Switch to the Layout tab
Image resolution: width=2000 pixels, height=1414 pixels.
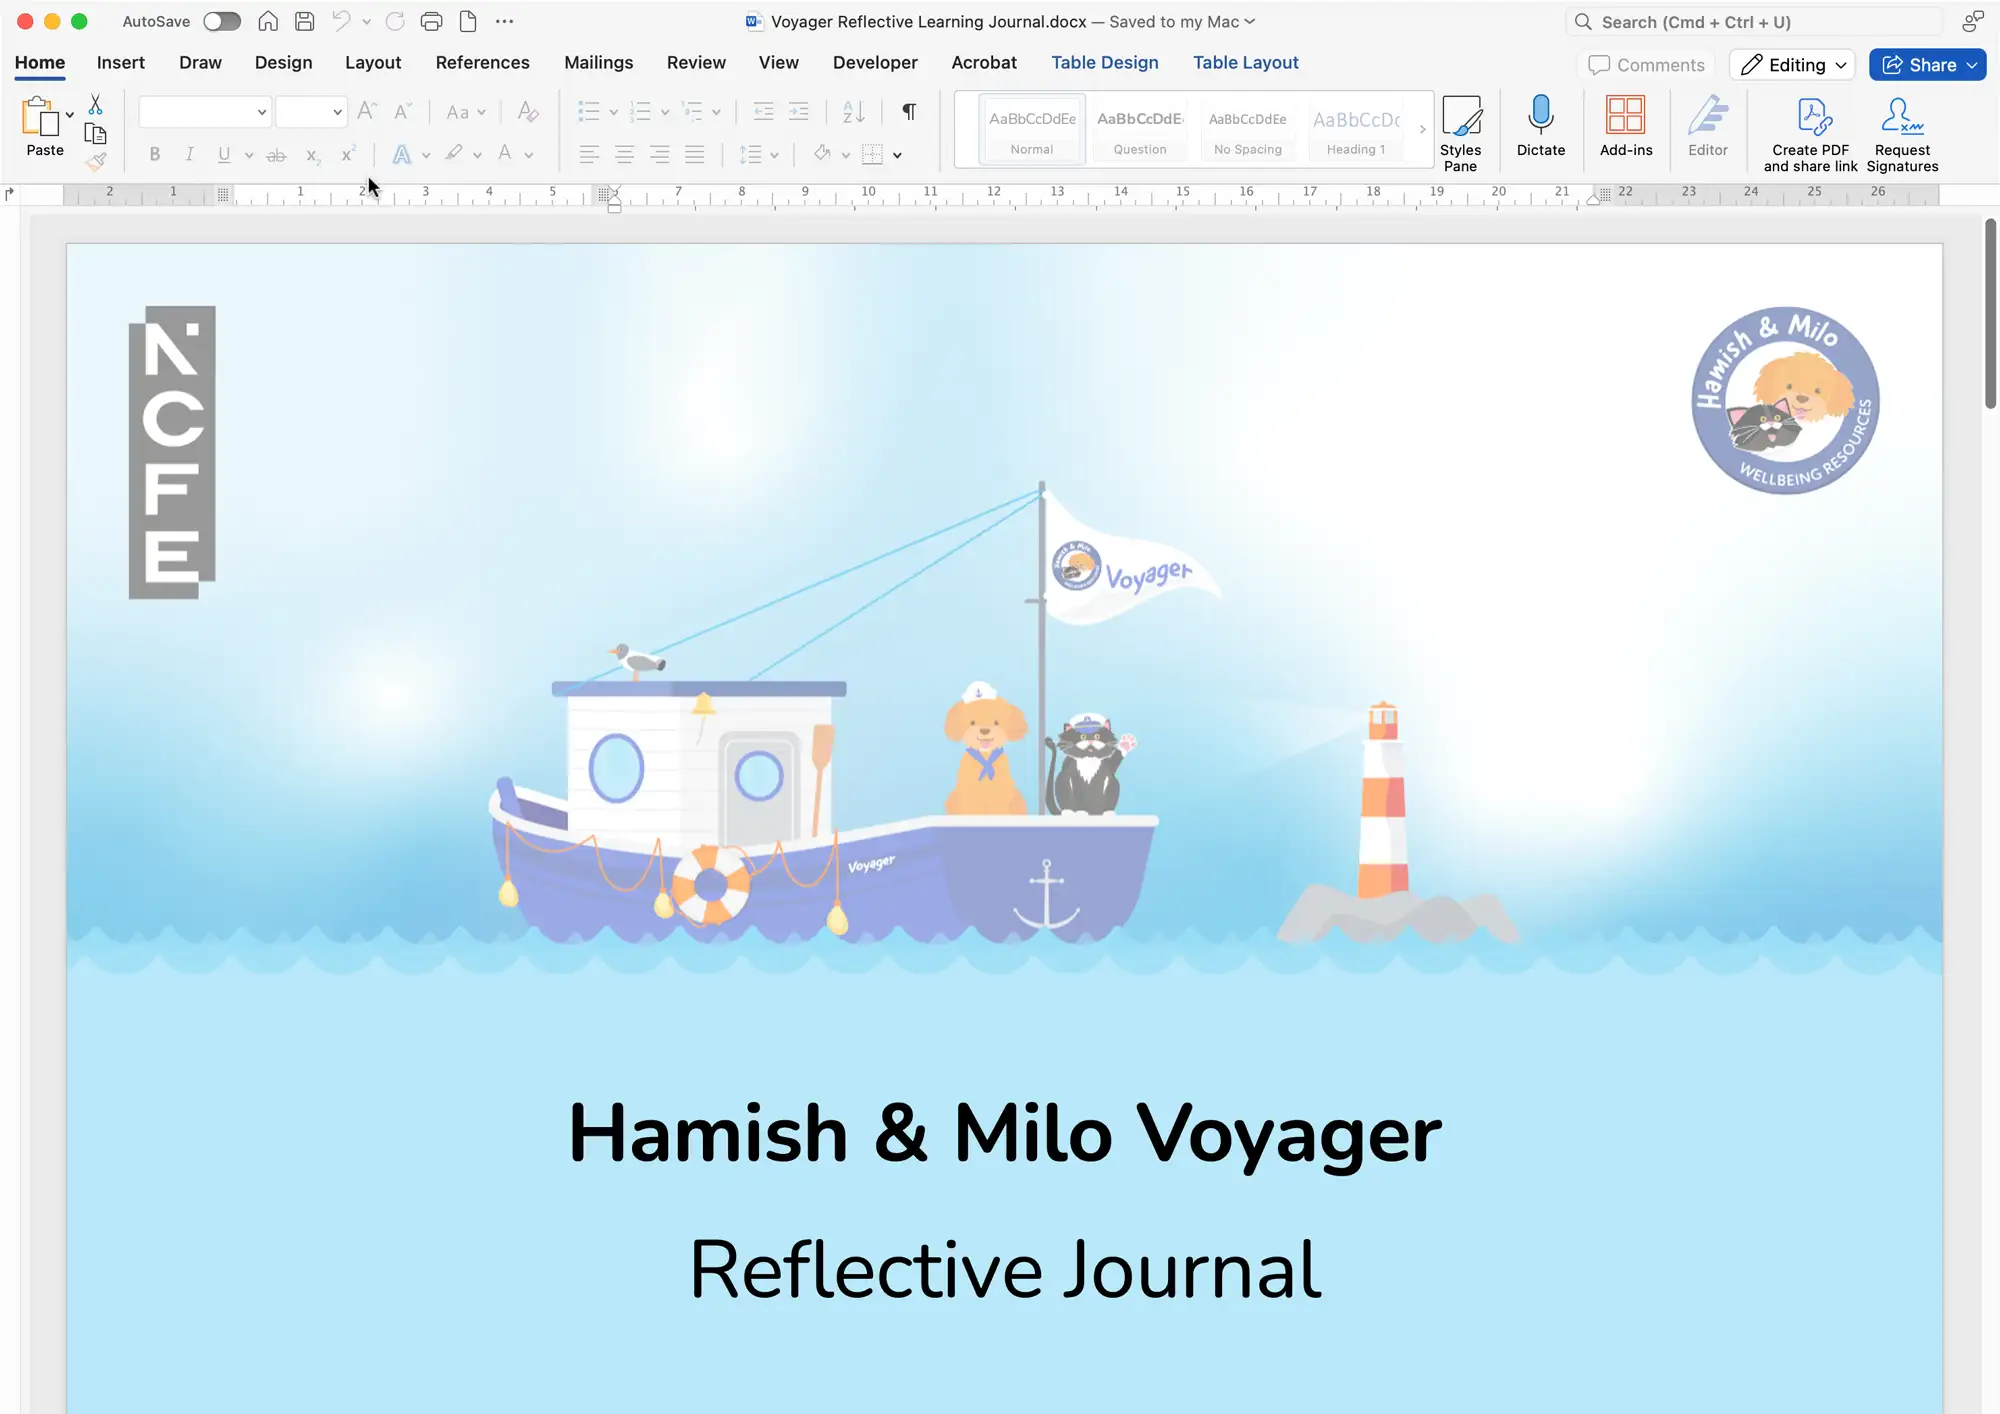373,62
